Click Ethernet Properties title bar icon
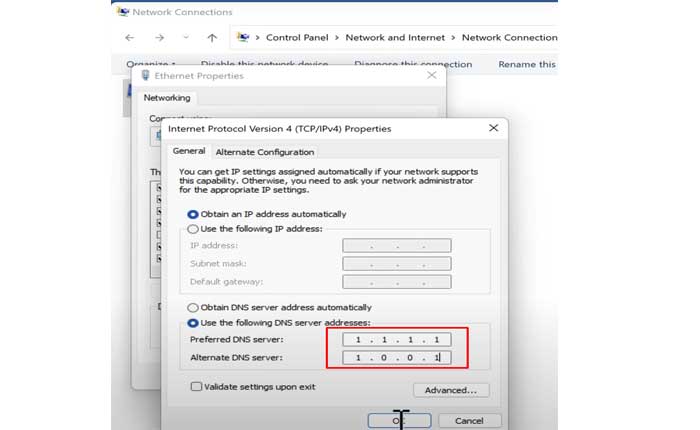 click(146, 75)
